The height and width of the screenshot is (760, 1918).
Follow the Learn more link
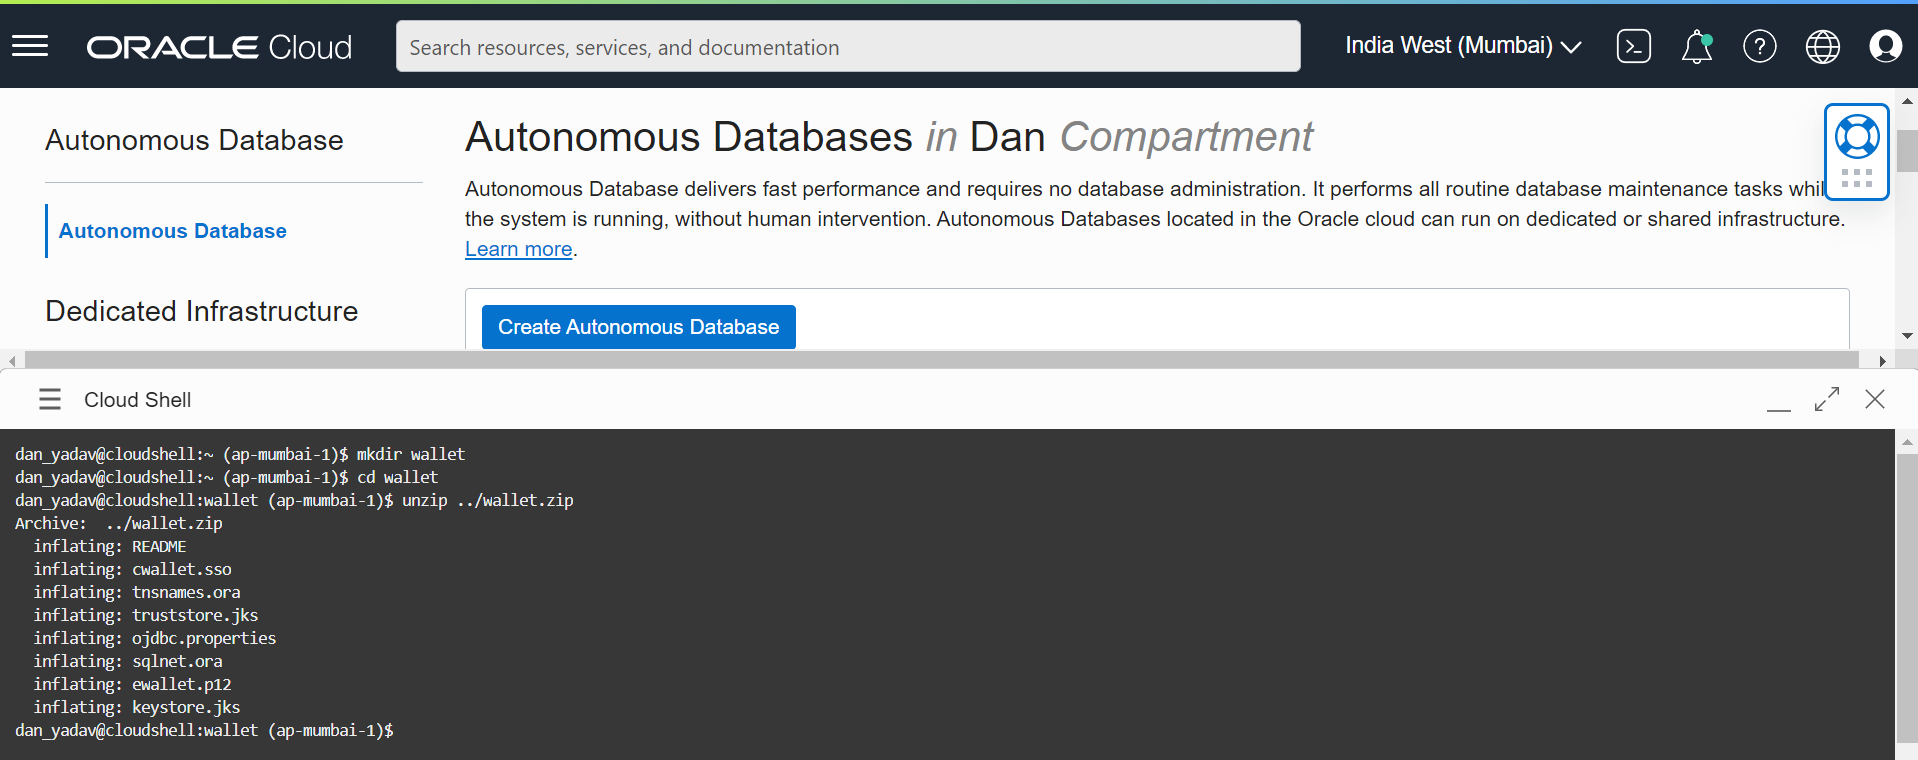tap(518, 249)
